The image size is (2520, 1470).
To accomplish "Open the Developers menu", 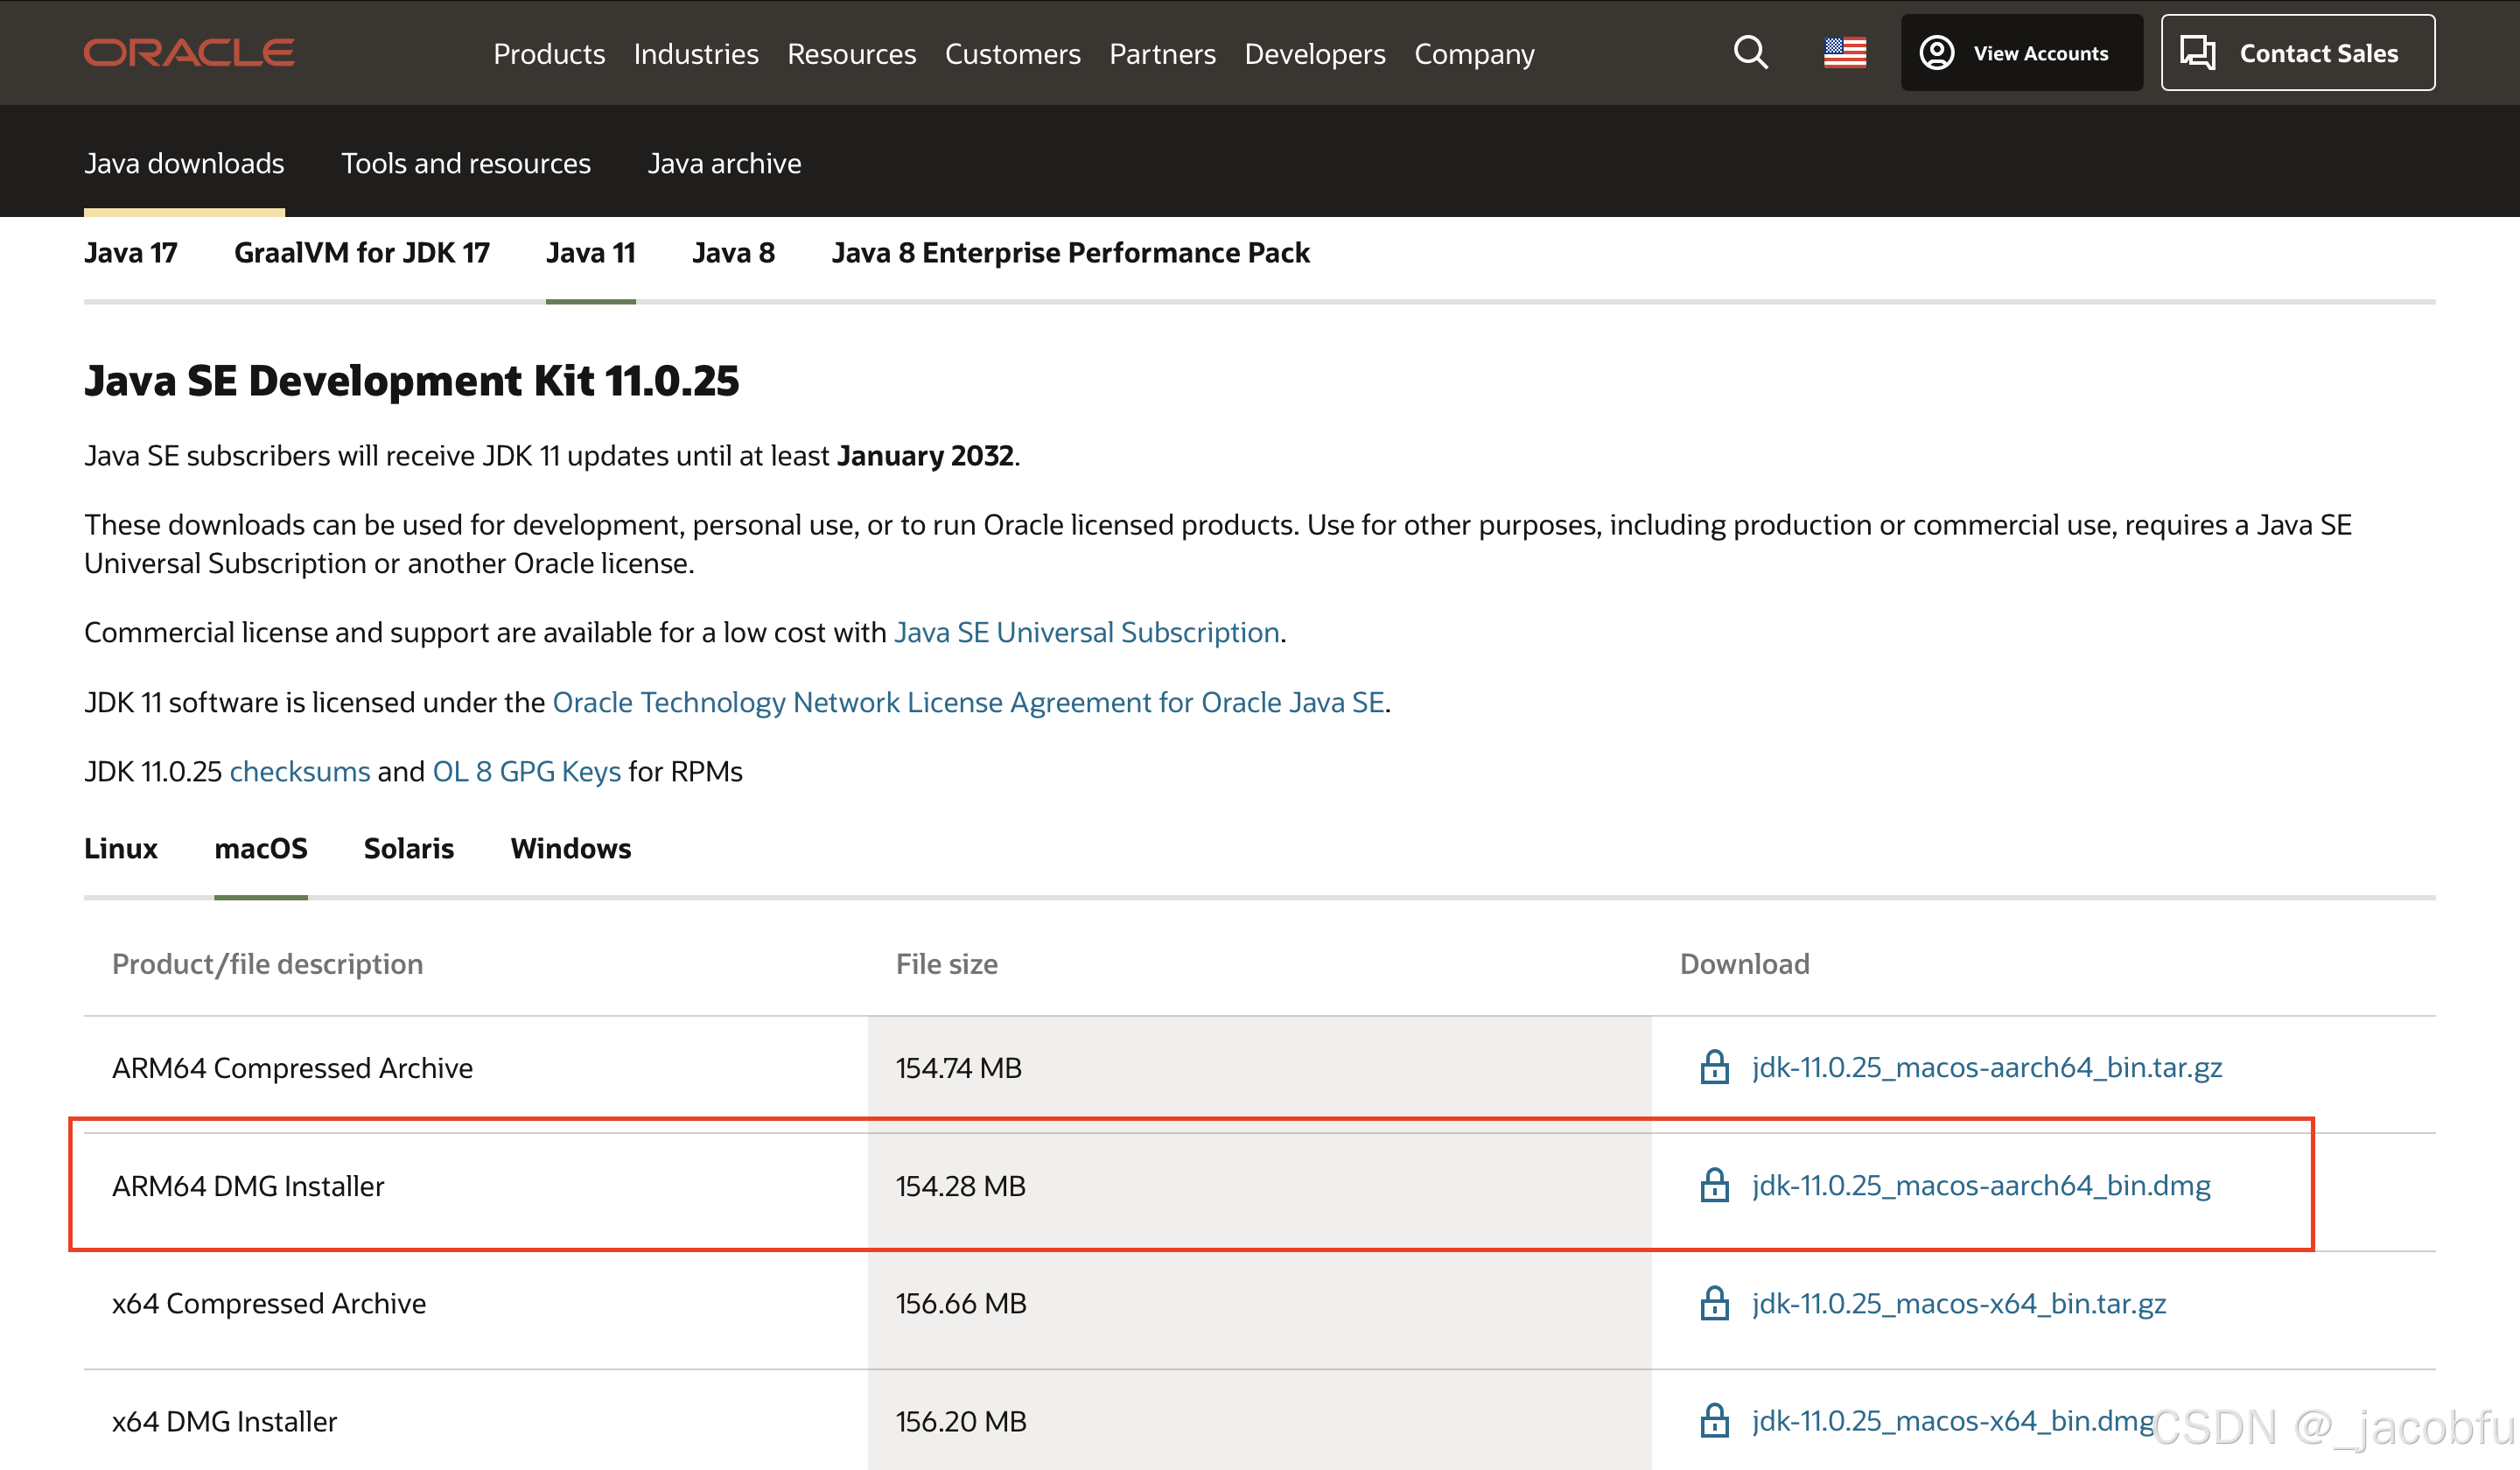I will [x=1314, y=54].
